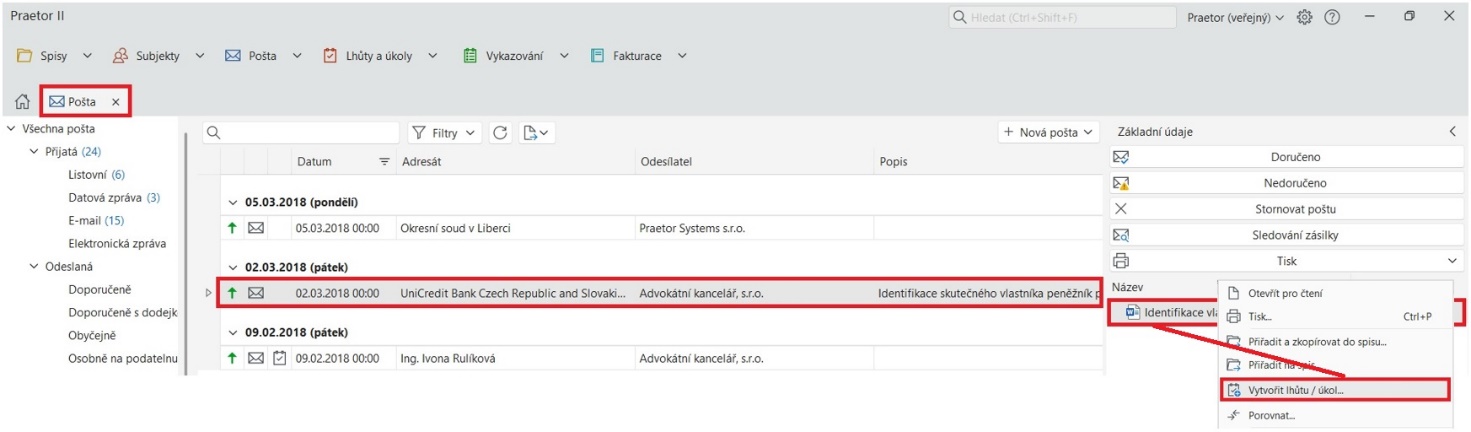Click the home icon tab
Screen dimensions: 1471x432
tap(21, 102)
